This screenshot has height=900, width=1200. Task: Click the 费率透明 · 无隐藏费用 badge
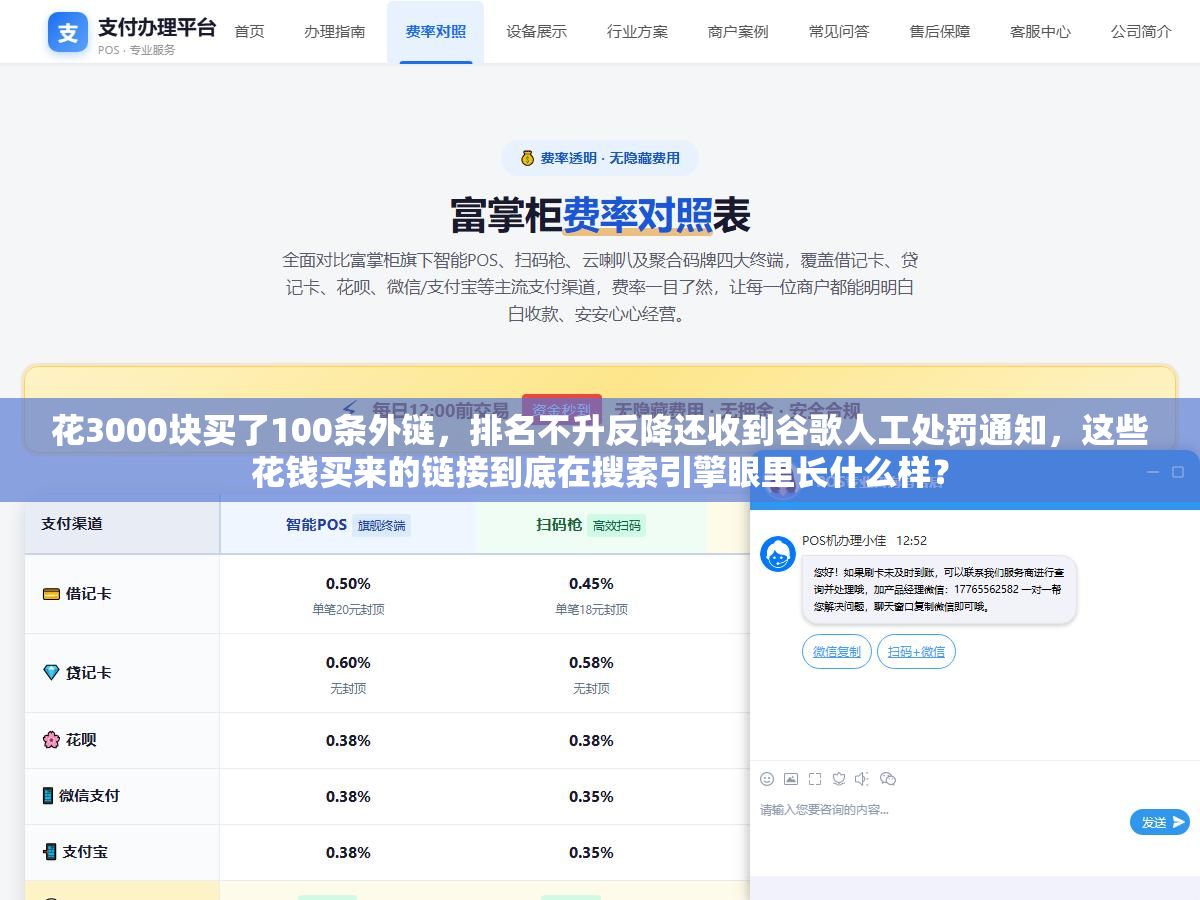tap(600, 158)
